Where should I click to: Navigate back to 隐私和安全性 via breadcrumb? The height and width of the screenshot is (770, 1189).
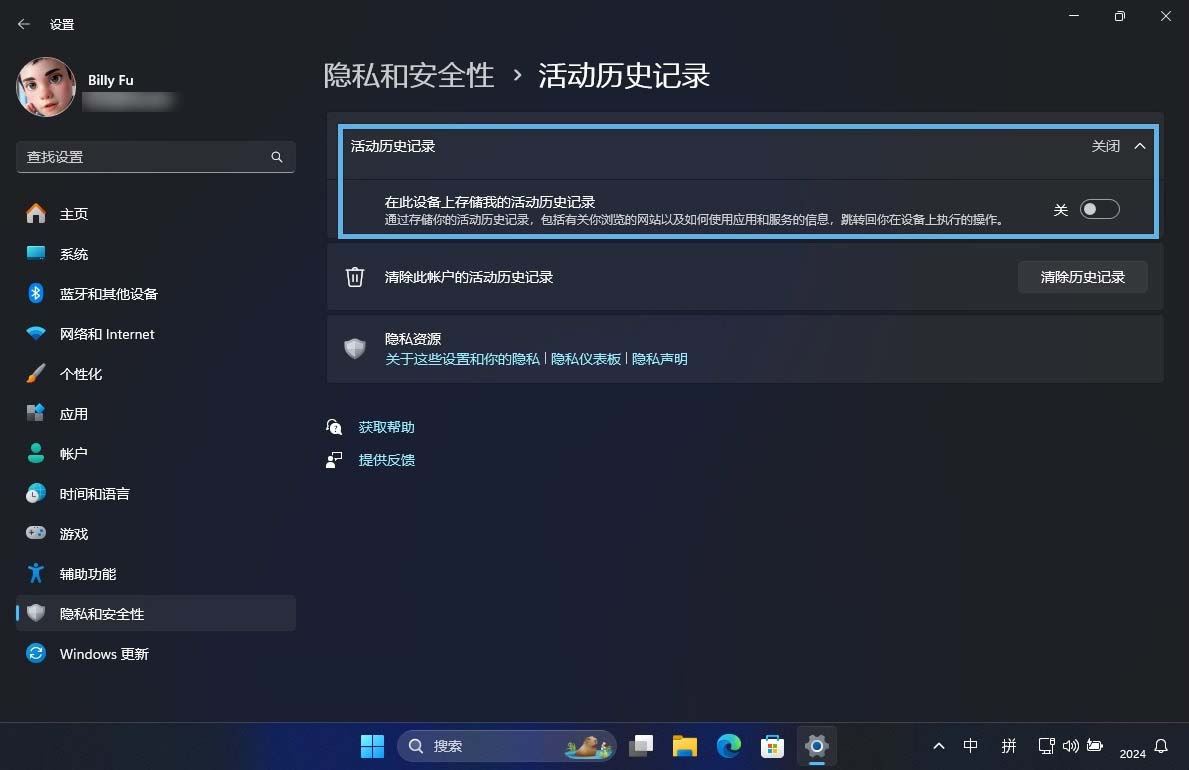click(x=409, y=75)
